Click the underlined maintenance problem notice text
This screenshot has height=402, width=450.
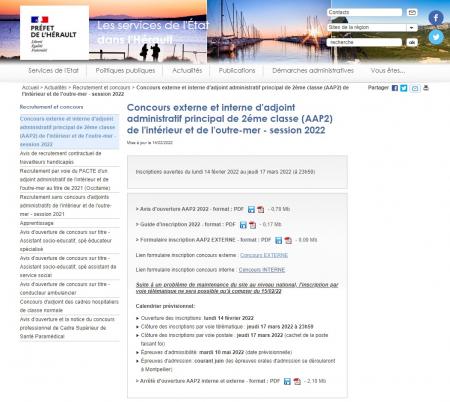(x=237, y=288)
